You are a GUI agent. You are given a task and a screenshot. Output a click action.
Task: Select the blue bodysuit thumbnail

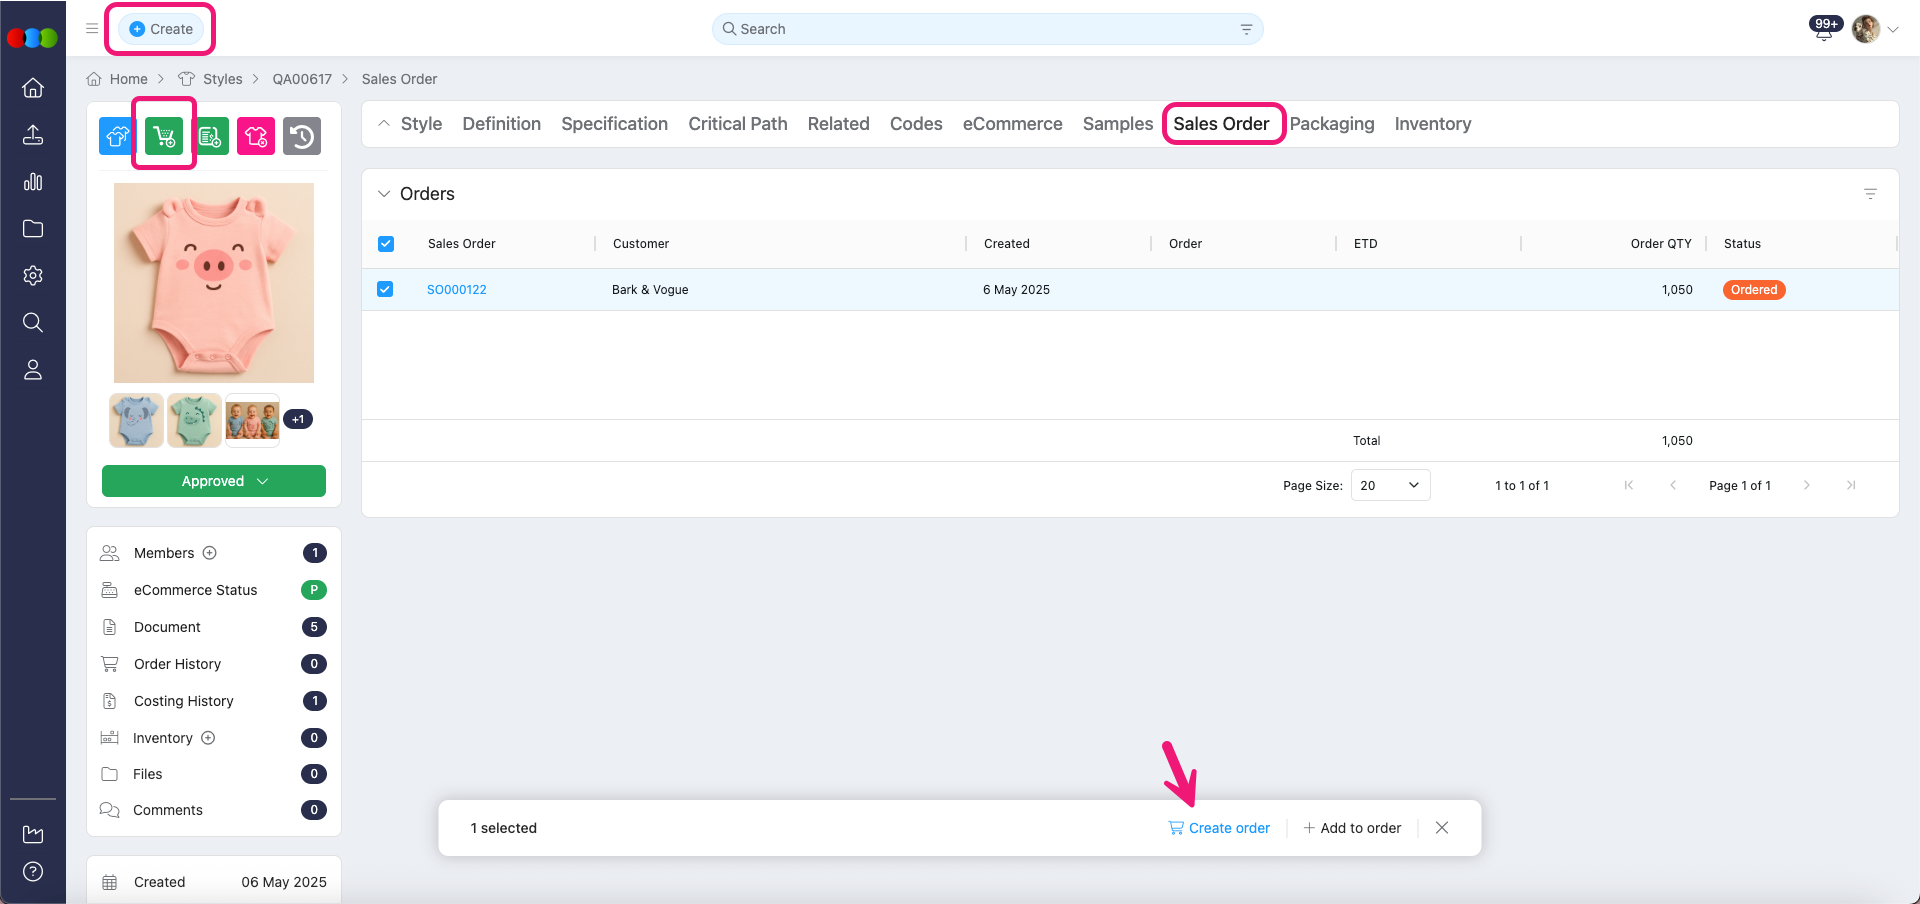137,420
